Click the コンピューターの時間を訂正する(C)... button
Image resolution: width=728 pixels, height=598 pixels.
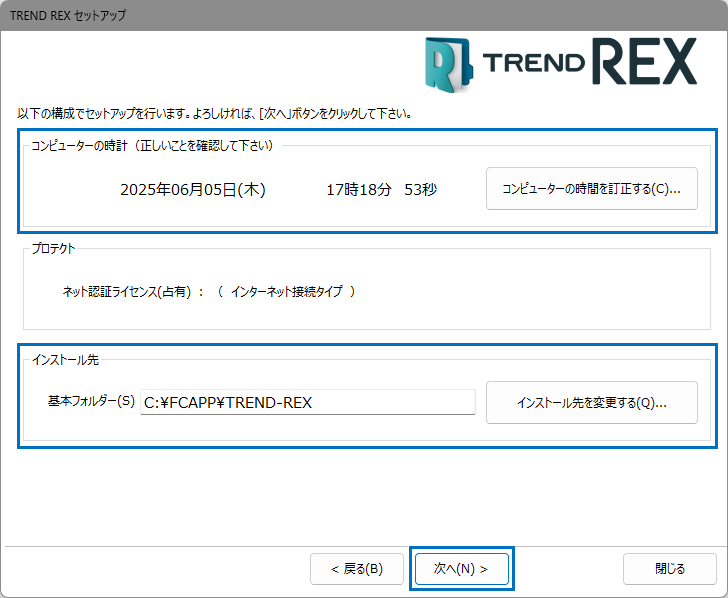[x=592, y=188]
